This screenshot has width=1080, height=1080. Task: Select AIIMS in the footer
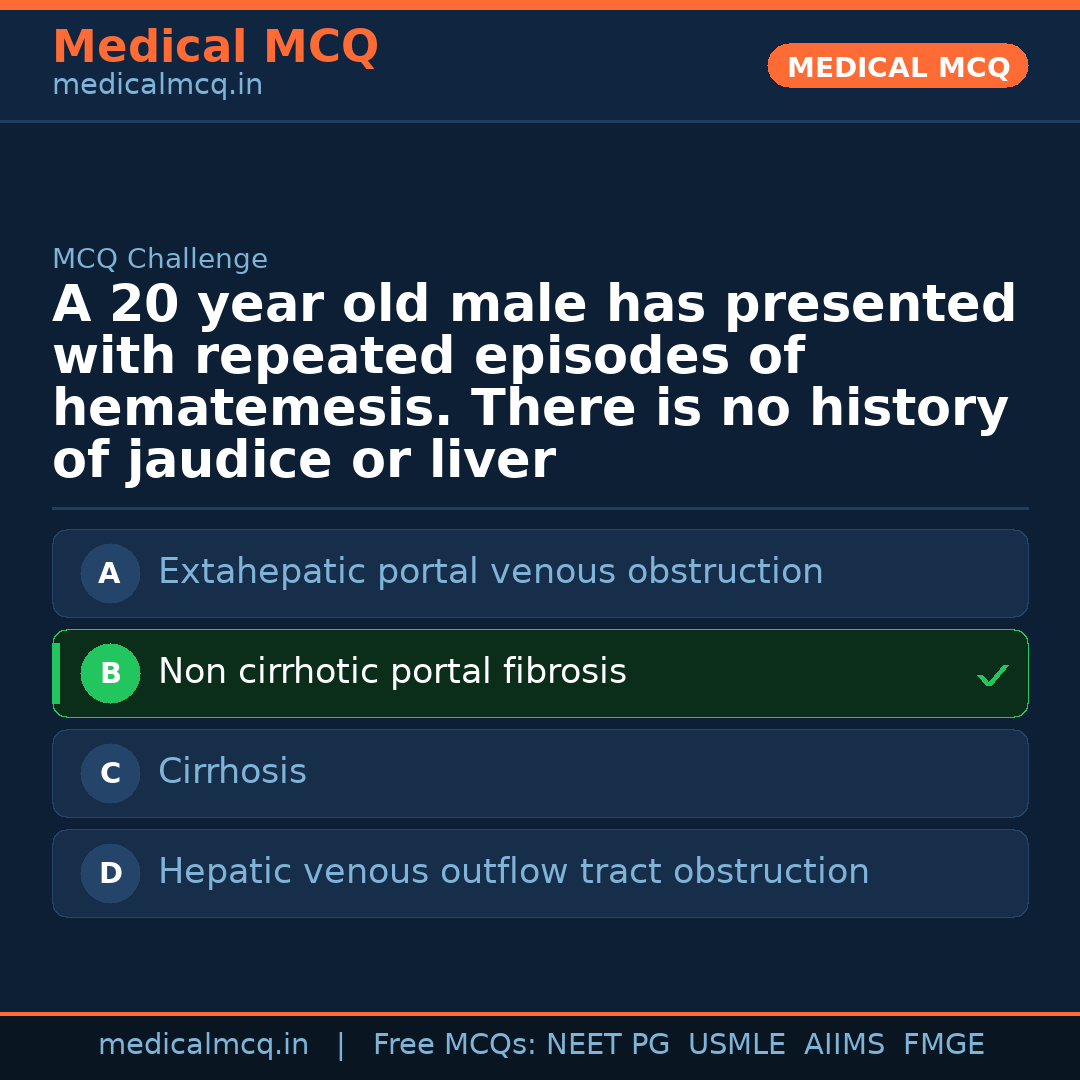click(x=844, y=1045)
